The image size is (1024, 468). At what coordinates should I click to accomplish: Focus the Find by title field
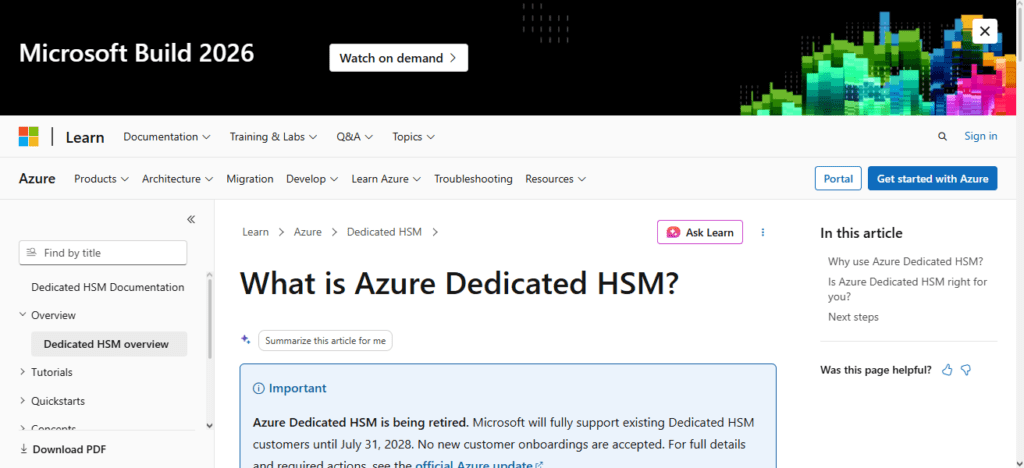point(103,253)
